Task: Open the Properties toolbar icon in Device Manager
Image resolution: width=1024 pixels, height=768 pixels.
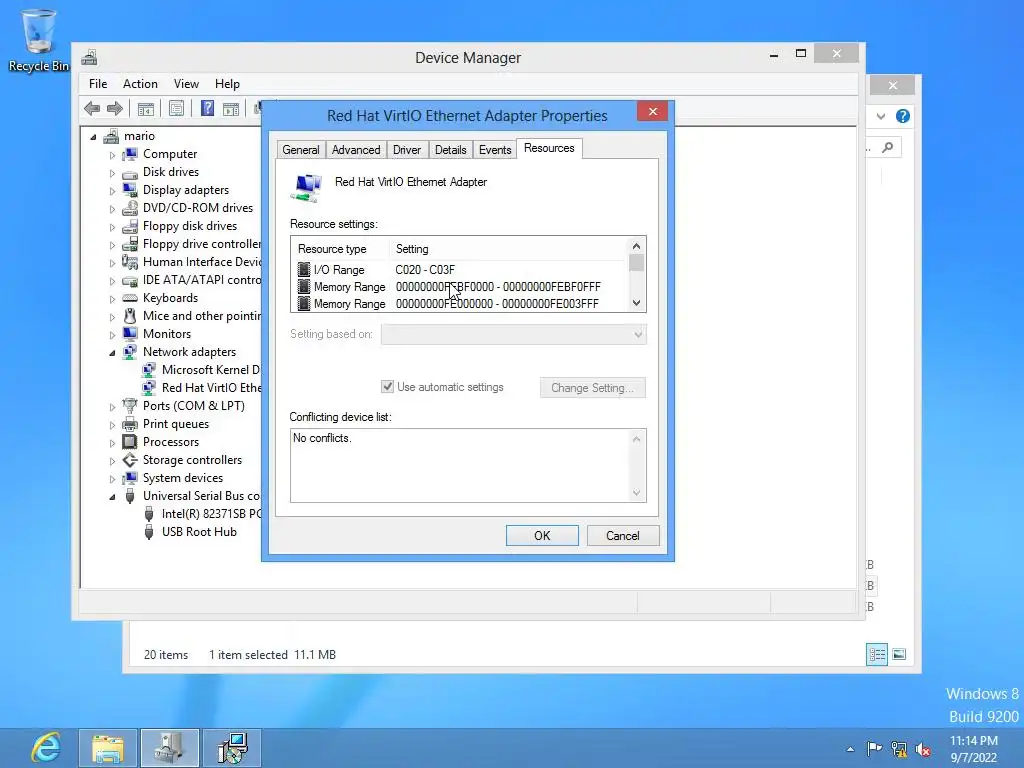Action: click(176, 108)
